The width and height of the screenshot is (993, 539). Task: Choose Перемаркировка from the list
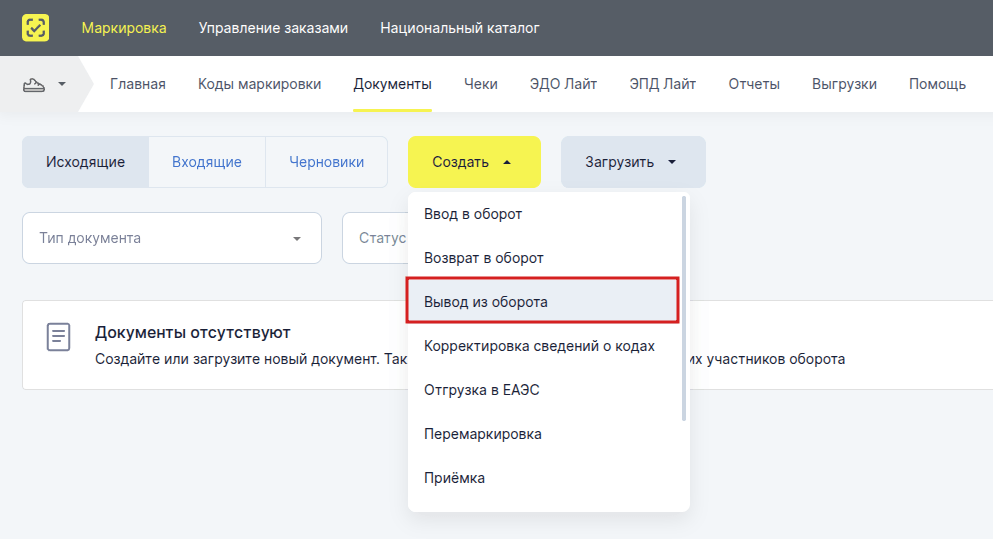[545, 434]
